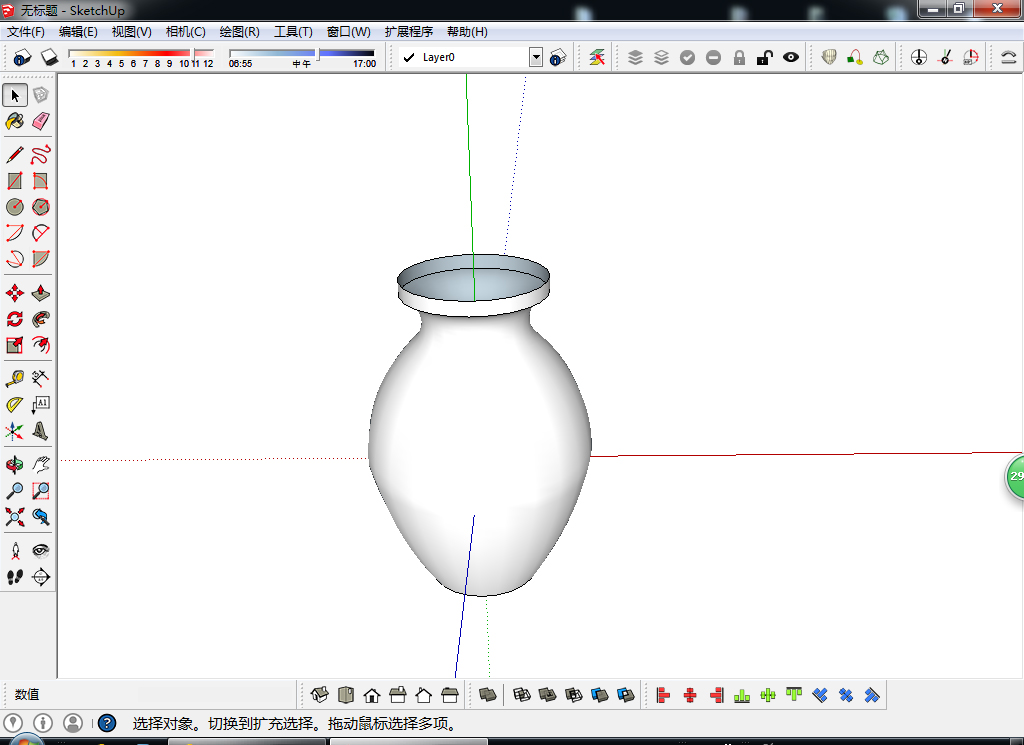Select the Circle drawing tool

[15, 207]
